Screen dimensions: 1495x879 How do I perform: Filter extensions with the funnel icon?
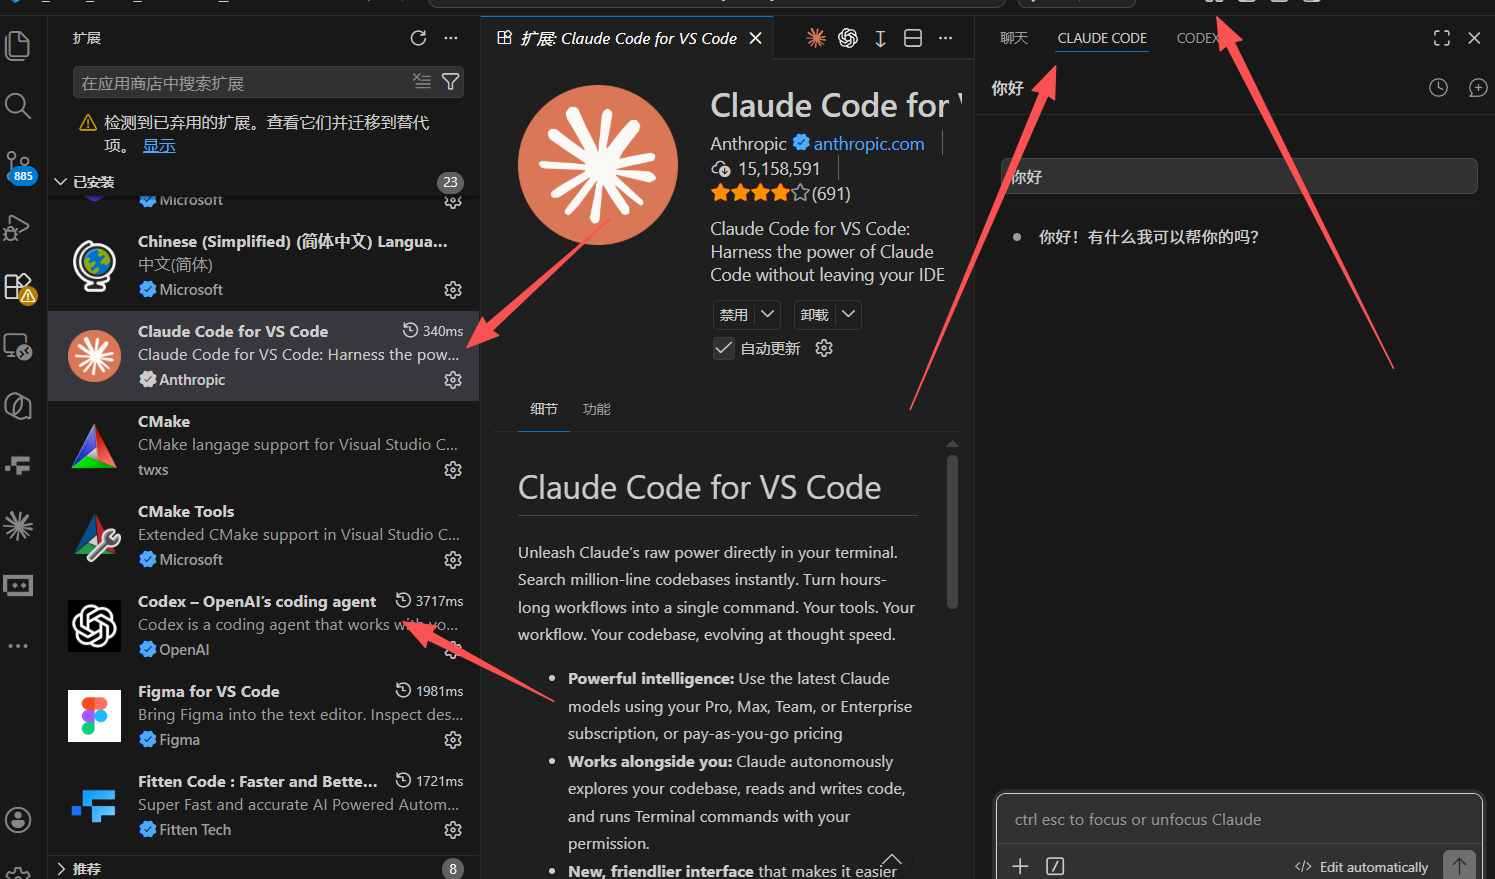pos(451,81)
